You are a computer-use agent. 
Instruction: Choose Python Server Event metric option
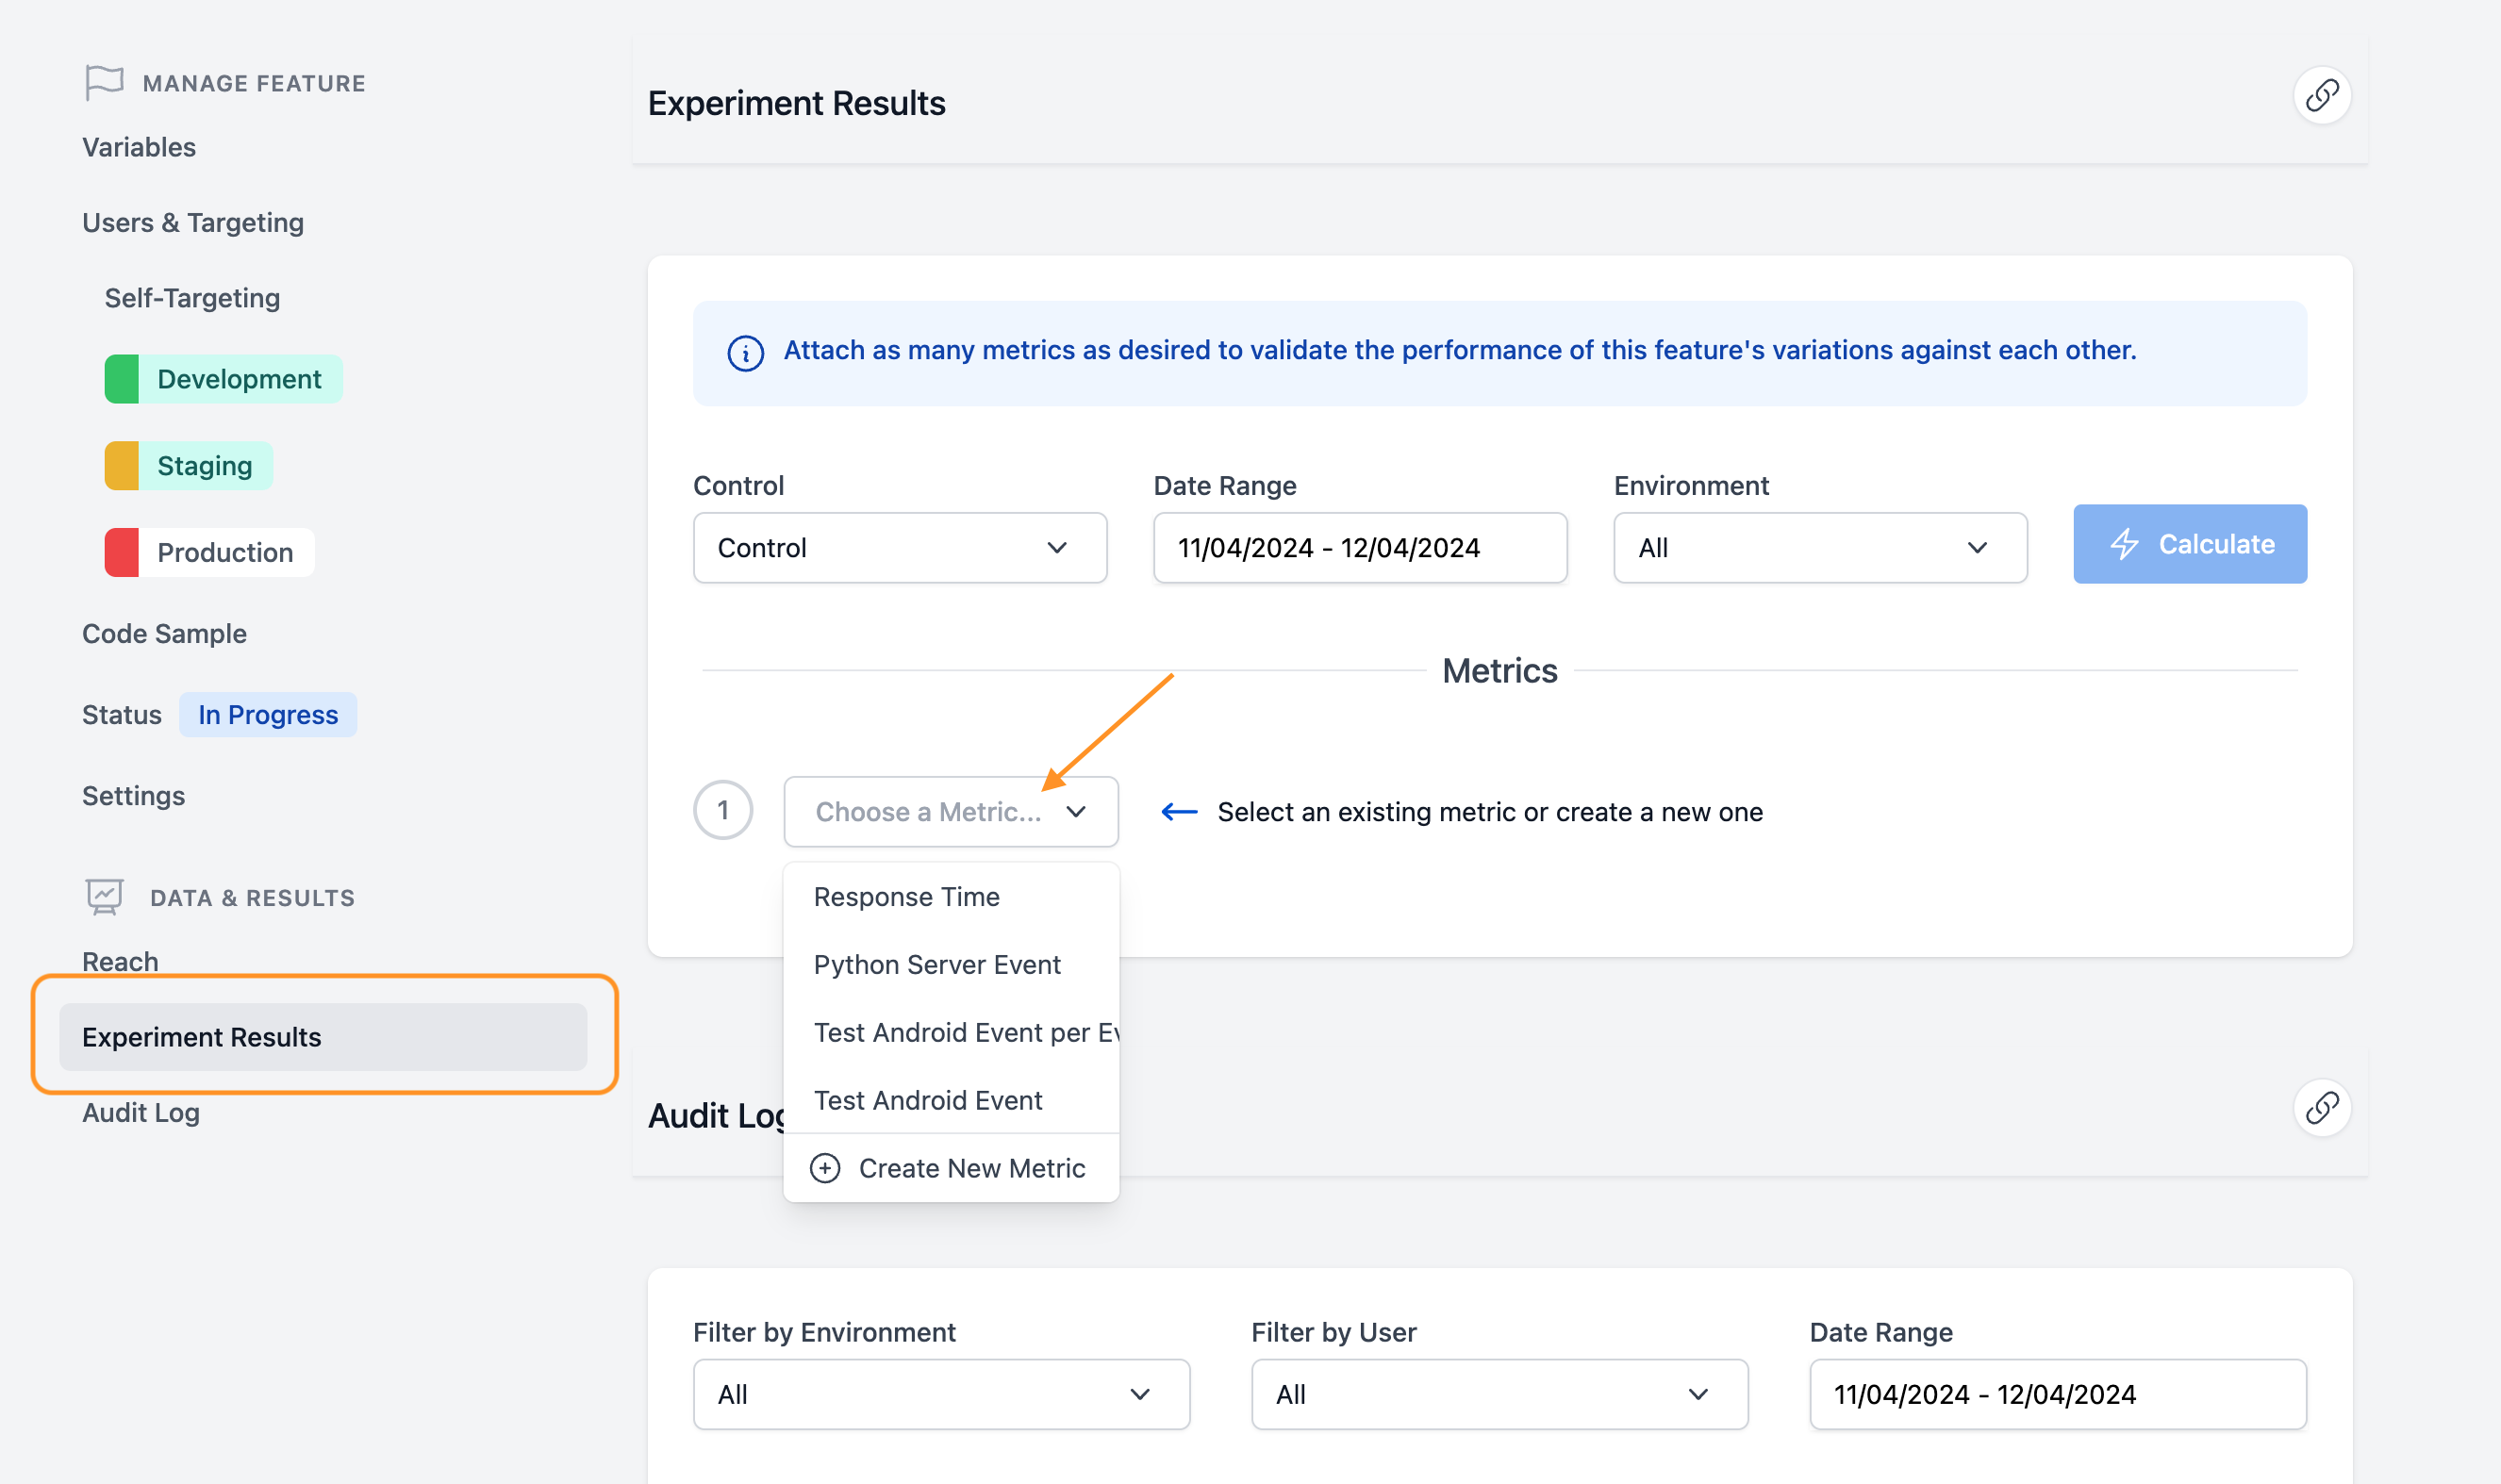tap(937, 964)
